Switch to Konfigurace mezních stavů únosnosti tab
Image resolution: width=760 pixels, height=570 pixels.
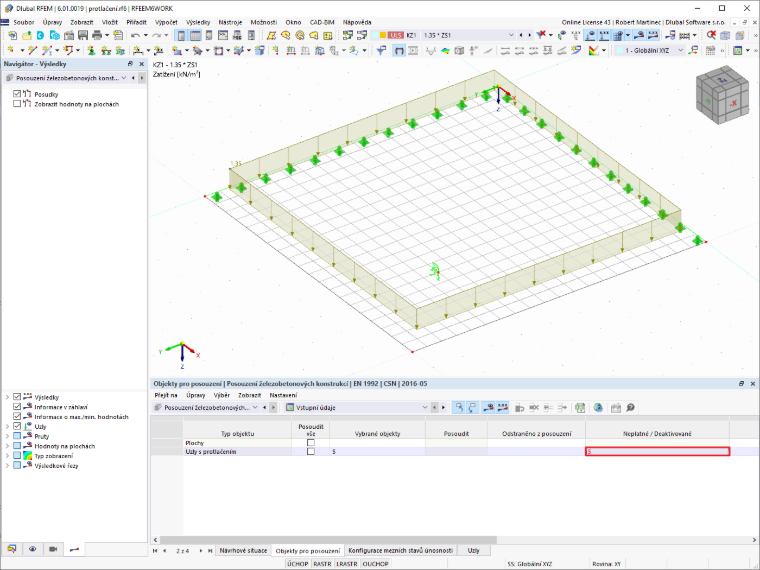tap(400, 551)
